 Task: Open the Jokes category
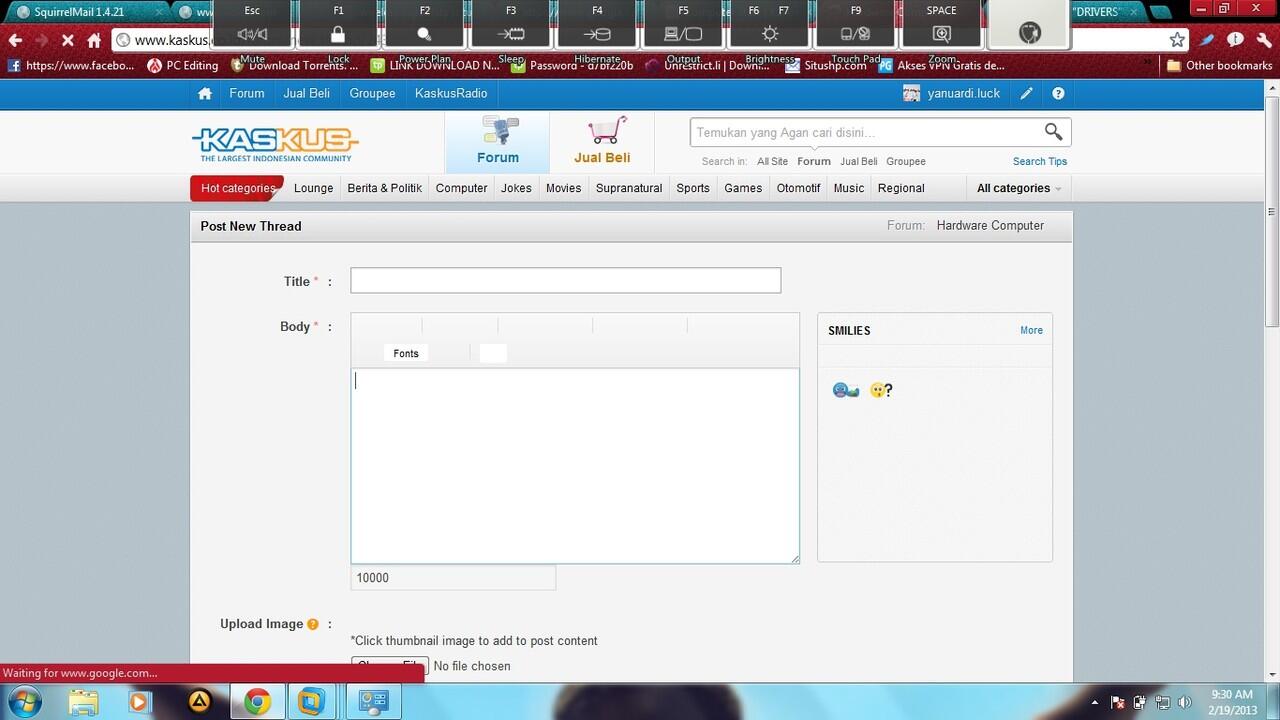click(x=517, y=188)
